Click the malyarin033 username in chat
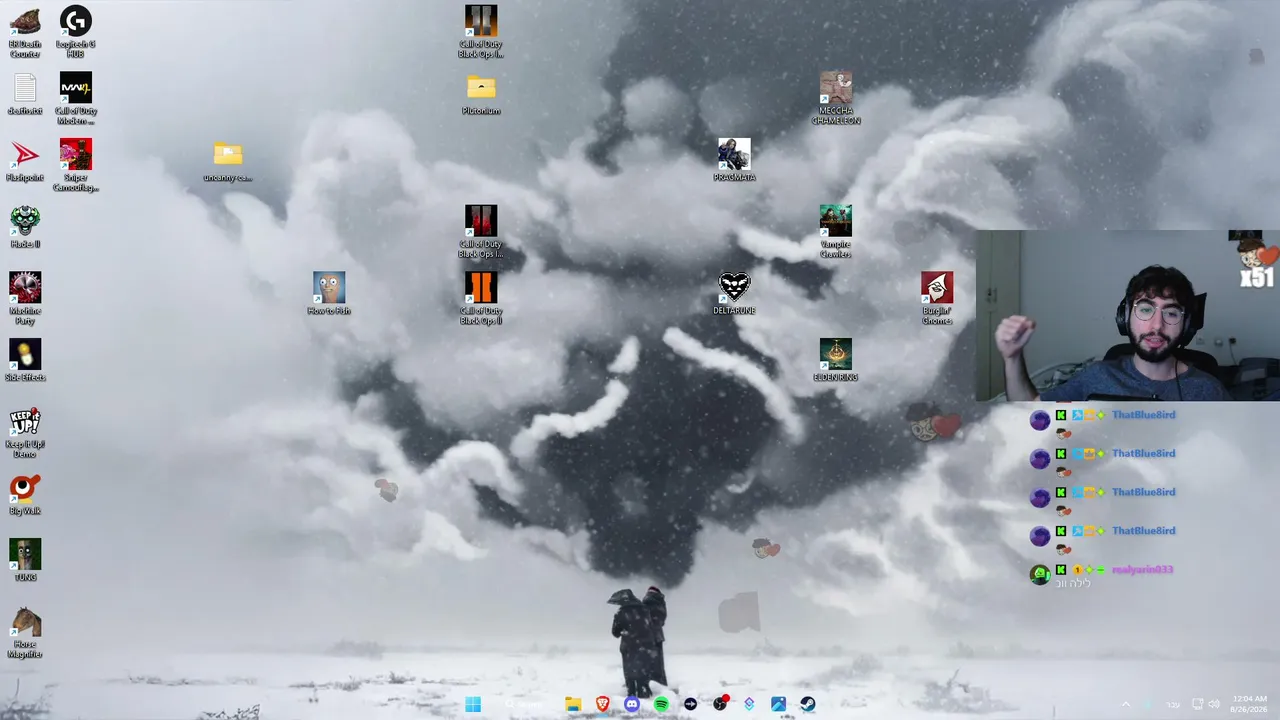1280x720 pixels. tap(1142, 570)
